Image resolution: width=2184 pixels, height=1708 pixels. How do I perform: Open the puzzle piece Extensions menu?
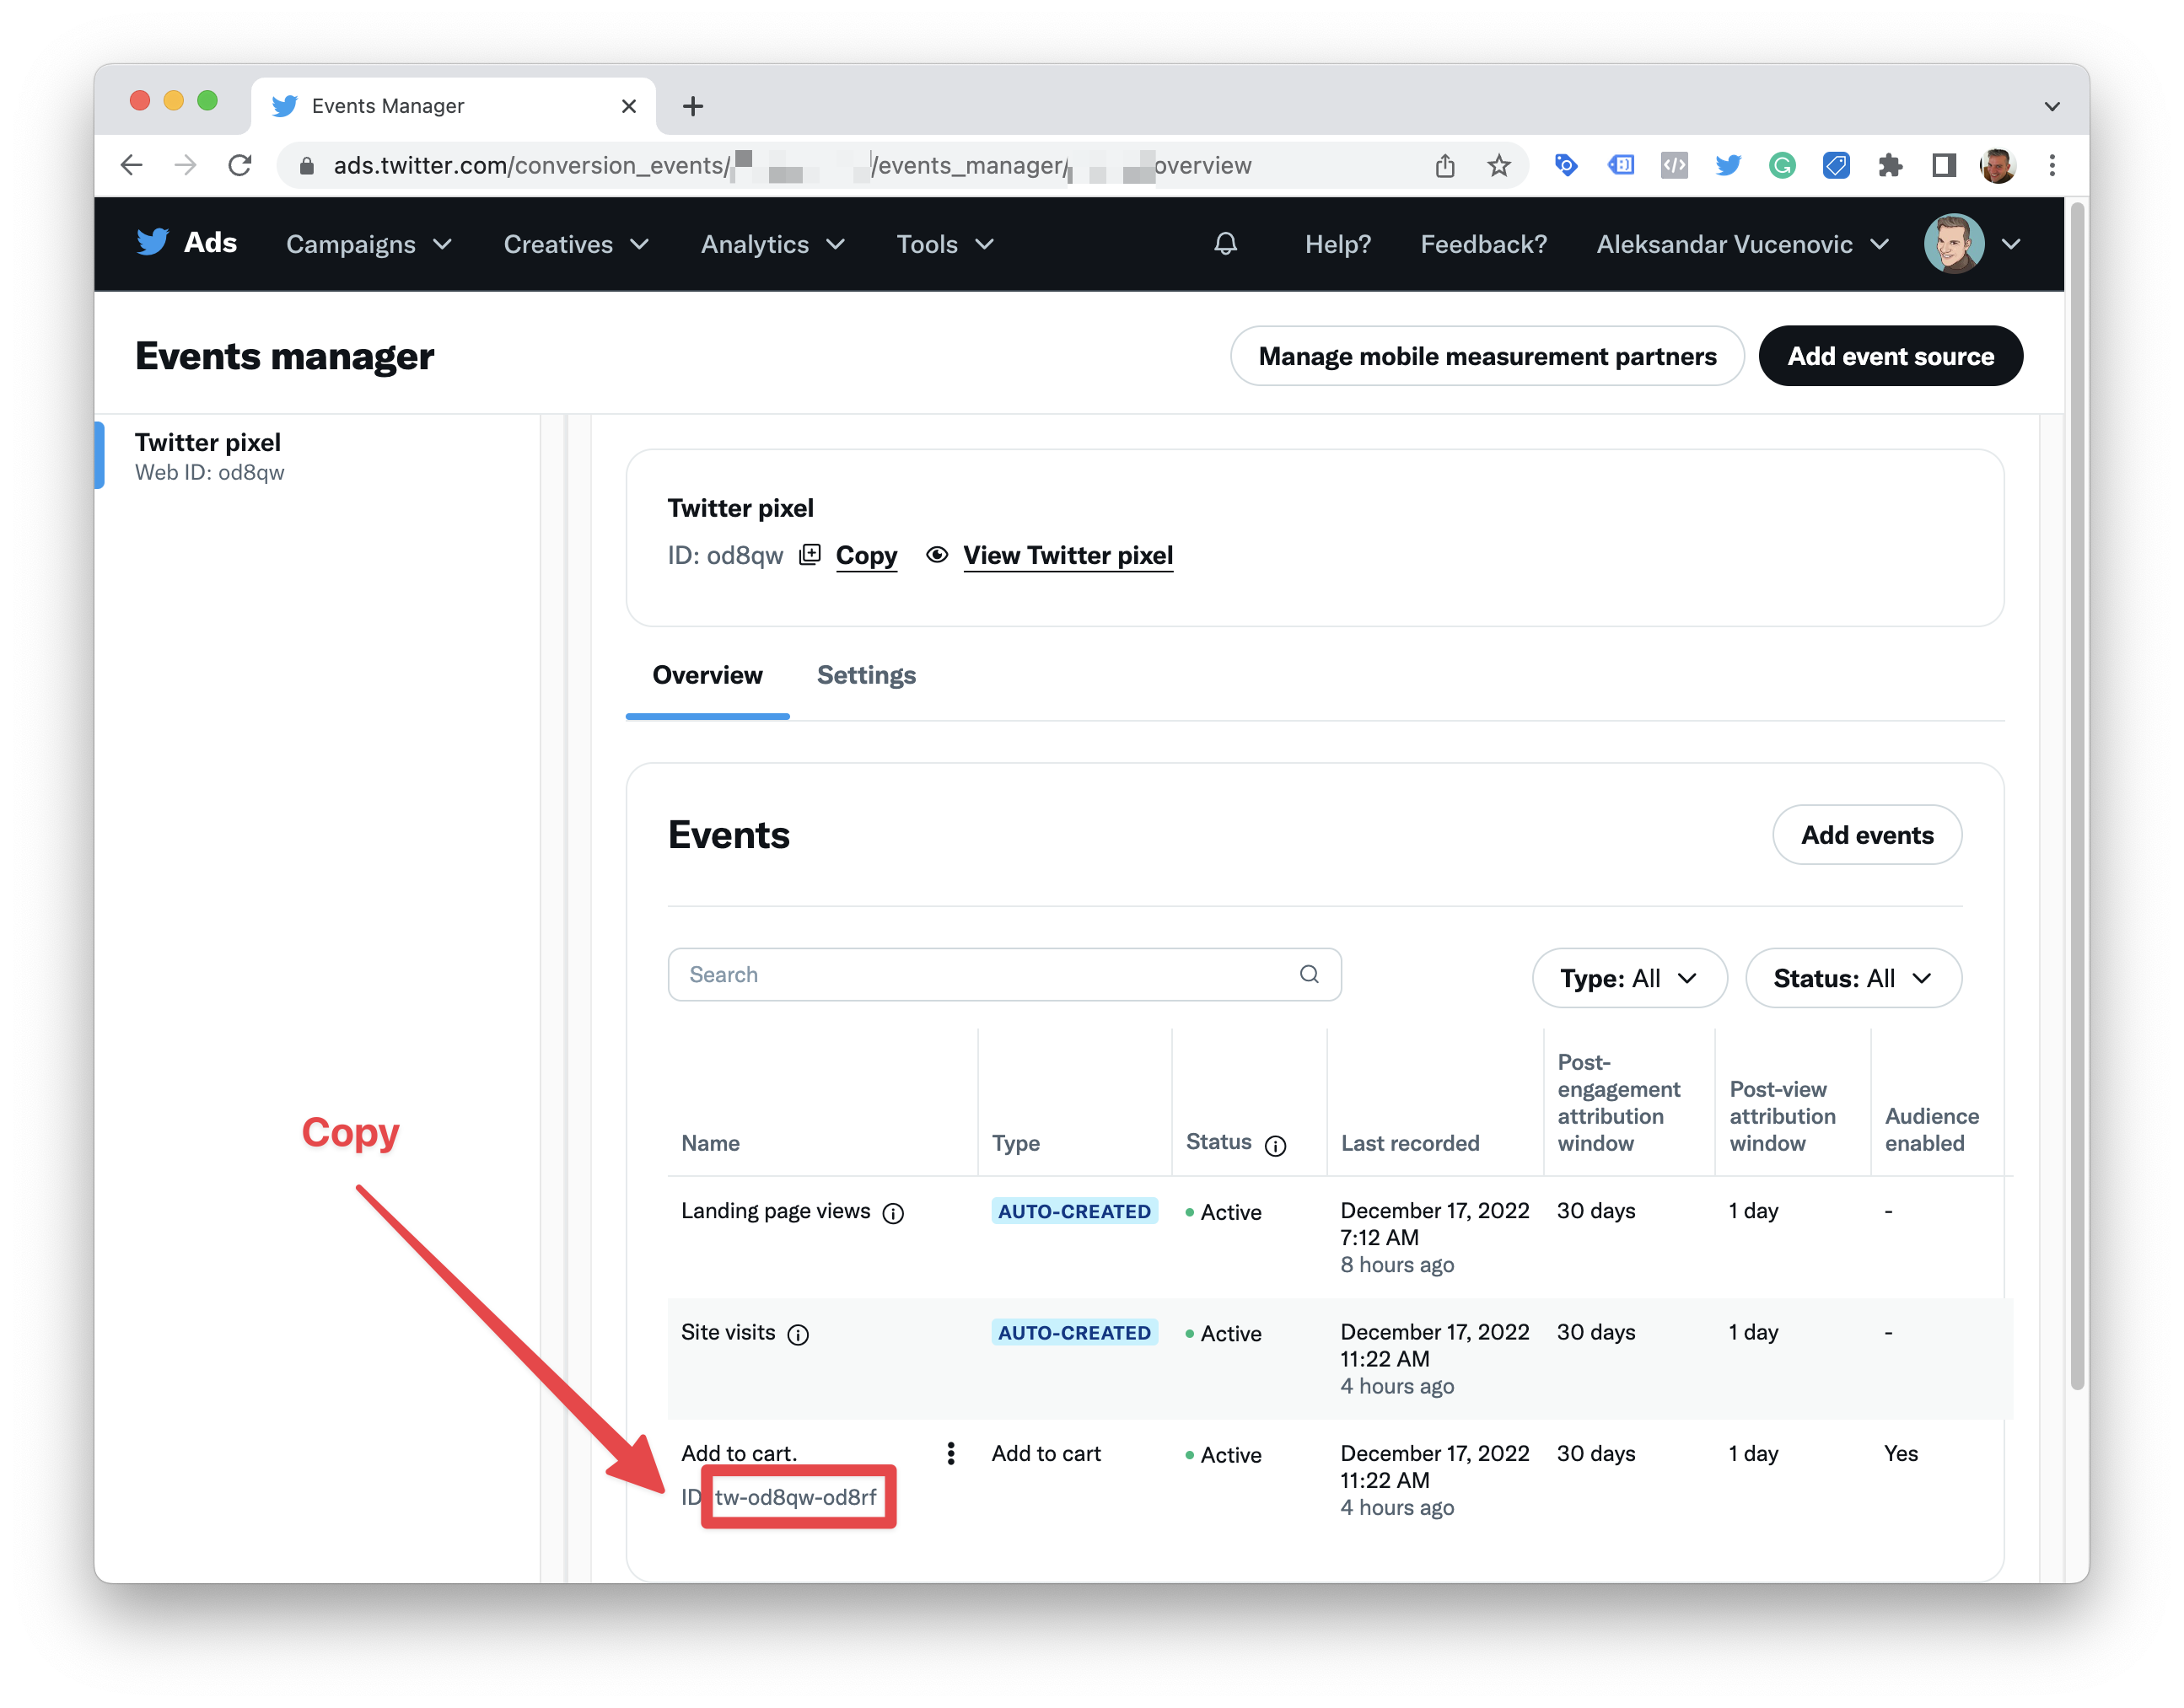[1890, 165]
